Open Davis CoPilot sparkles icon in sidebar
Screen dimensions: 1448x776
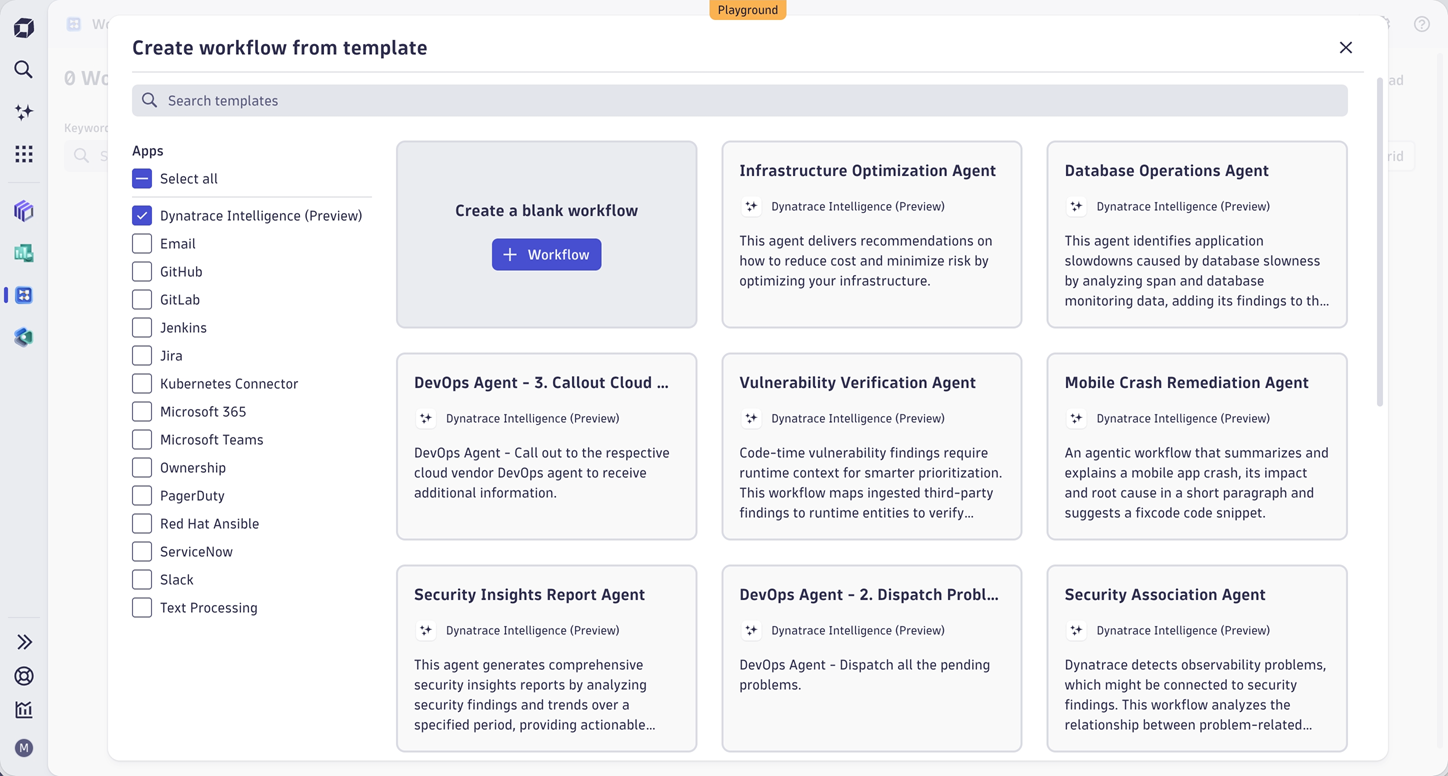(23, 112)
